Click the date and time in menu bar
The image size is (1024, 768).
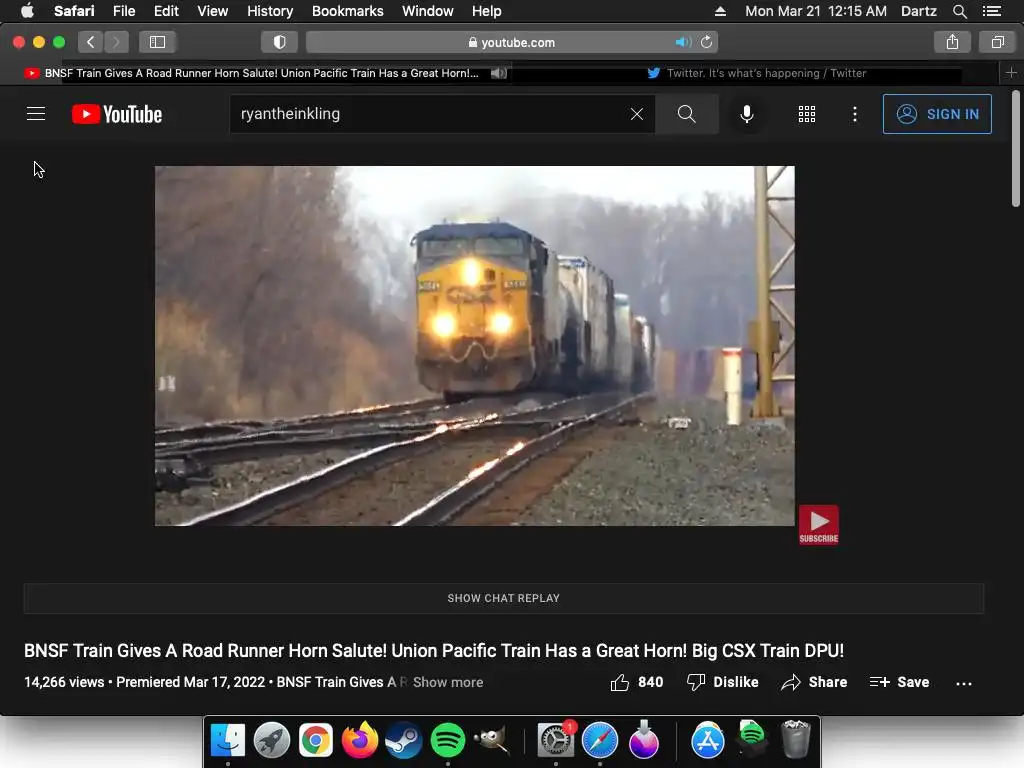[816, 11]
